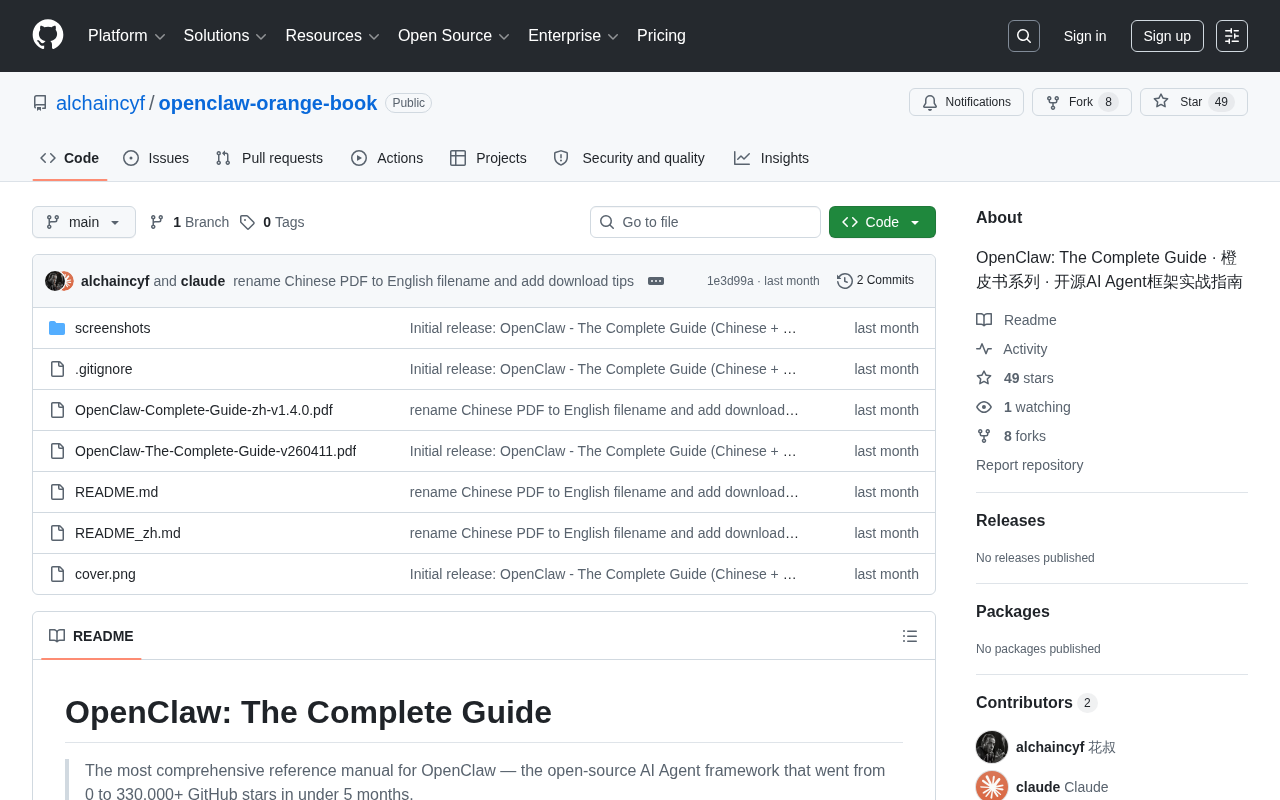This screenshot has width=1280, height=800.
Task: Expand the green Code dropdown button
Action: click(882, 222)
